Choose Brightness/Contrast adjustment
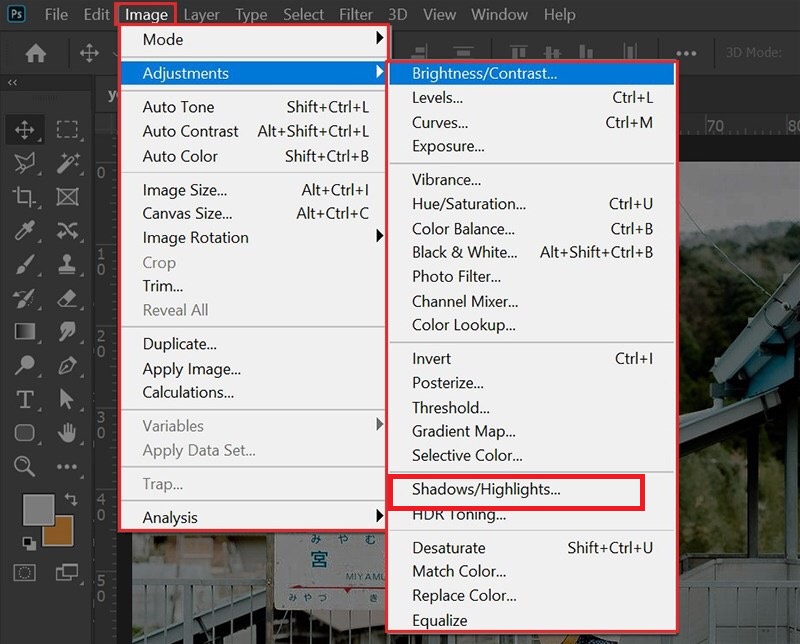800x644 pixels. click(x=532, y=73)
